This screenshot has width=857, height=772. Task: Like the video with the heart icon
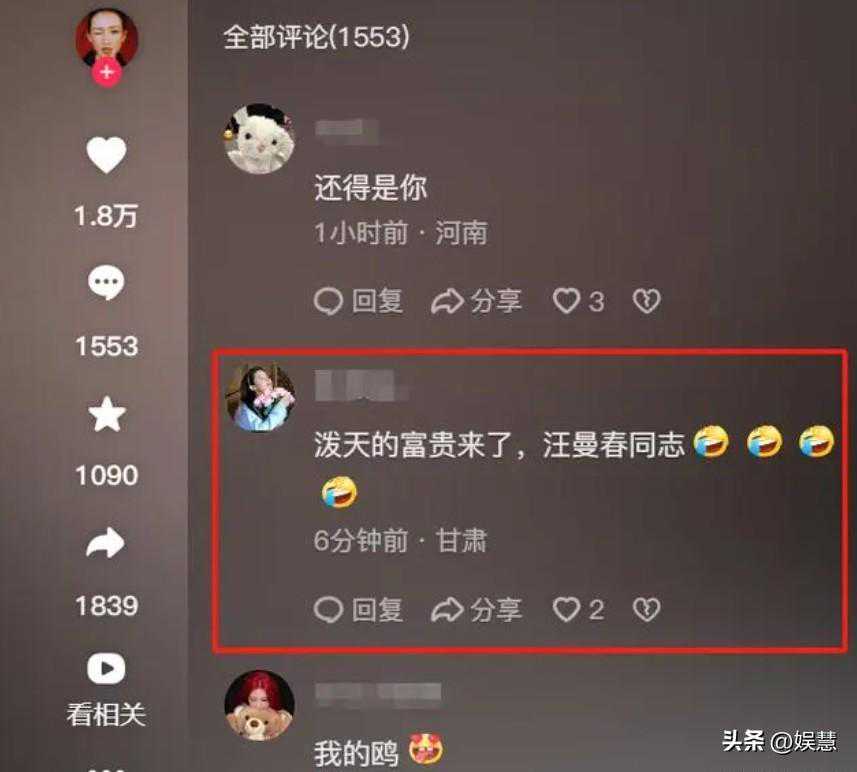tap(107, 155)
